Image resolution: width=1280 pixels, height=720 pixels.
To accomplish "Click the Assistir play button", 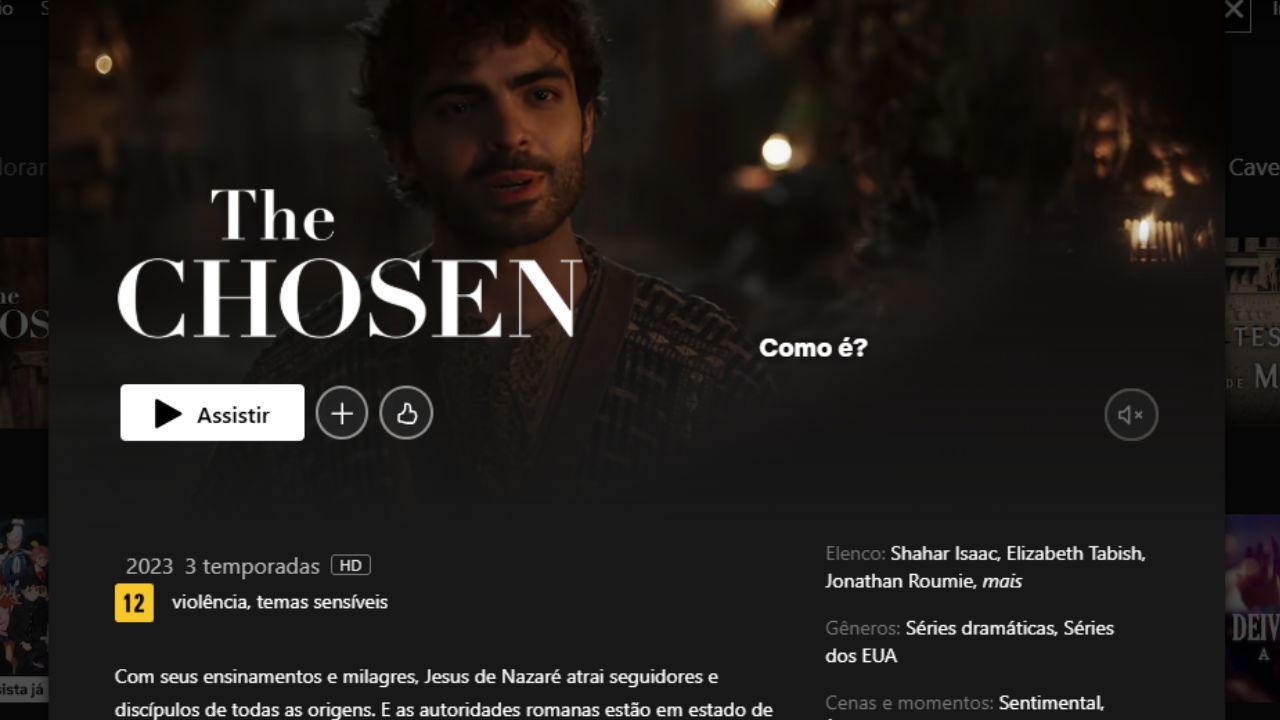I will [x=212, y=413].
